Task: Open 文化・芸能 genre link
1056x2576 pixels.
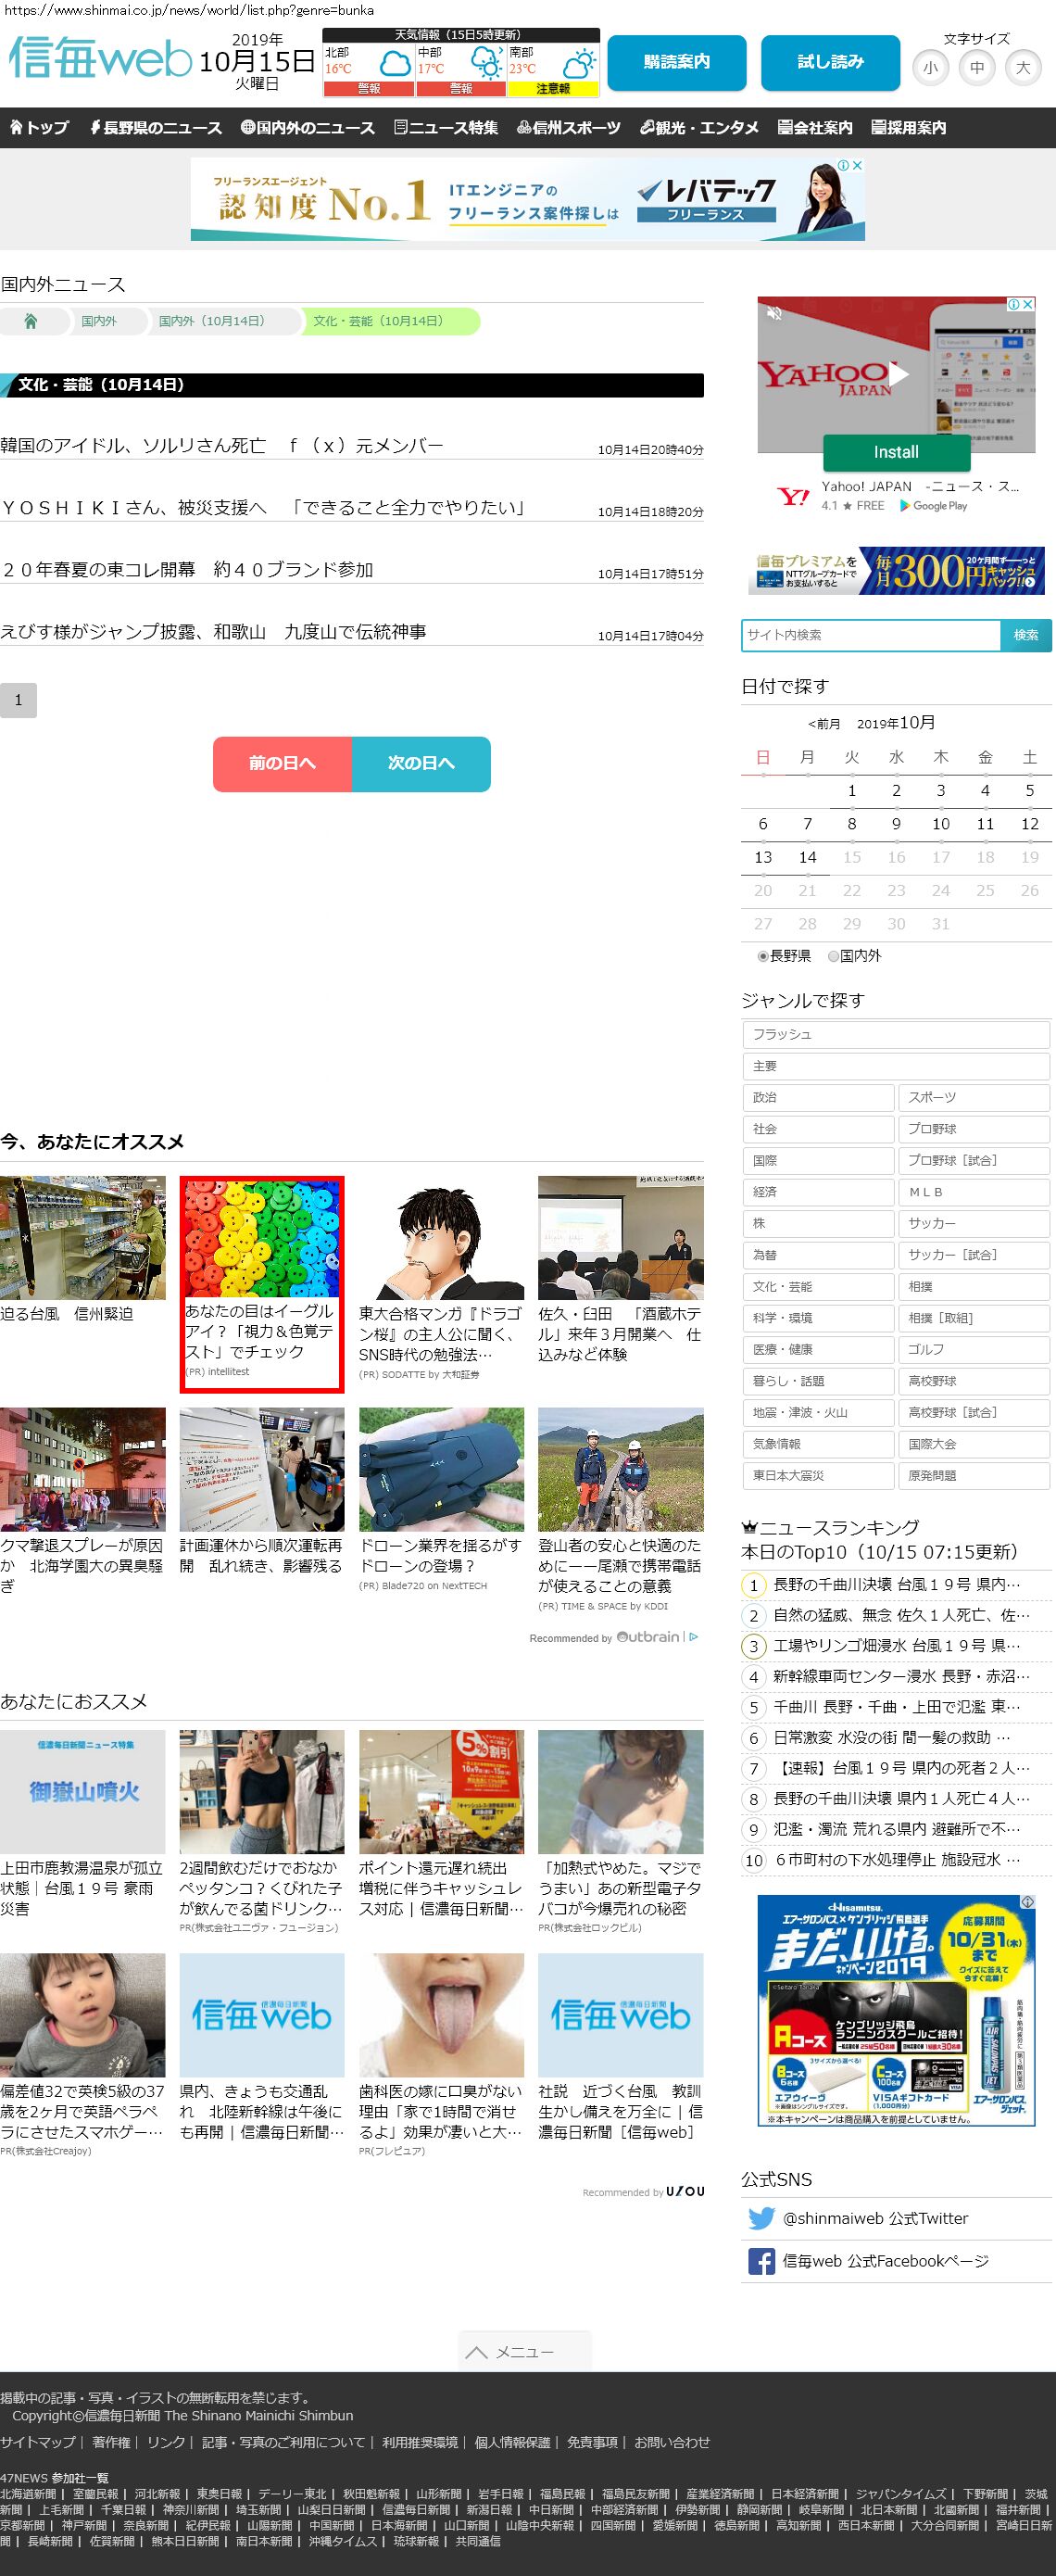Action: coord(817,1287)
